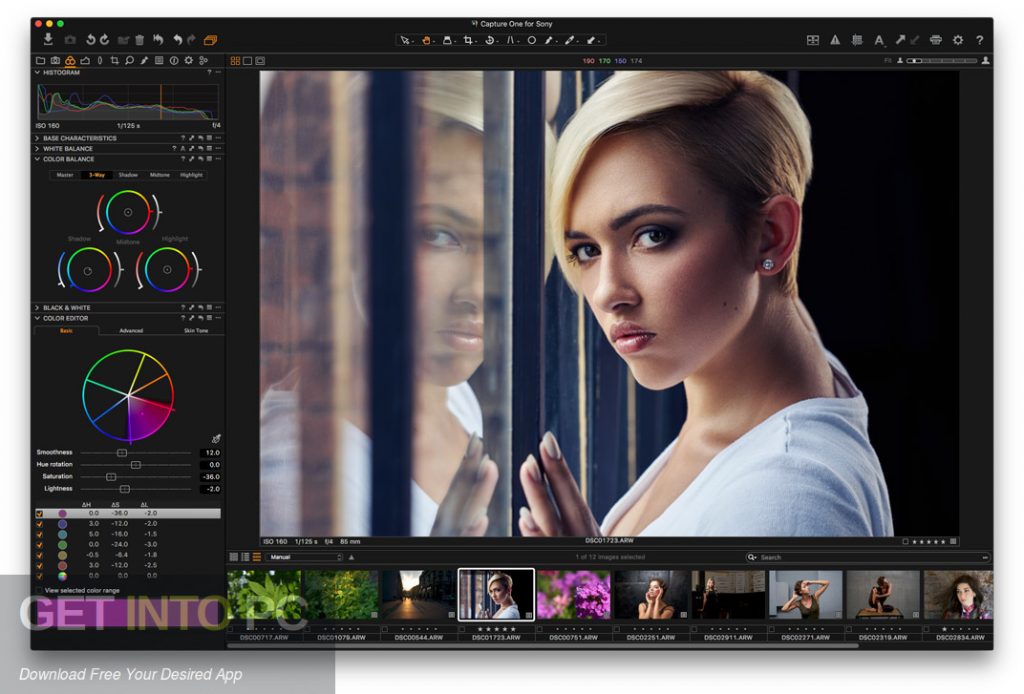Select the orange Pan hand tool
Screen dimensions: 1024x694
426,40
